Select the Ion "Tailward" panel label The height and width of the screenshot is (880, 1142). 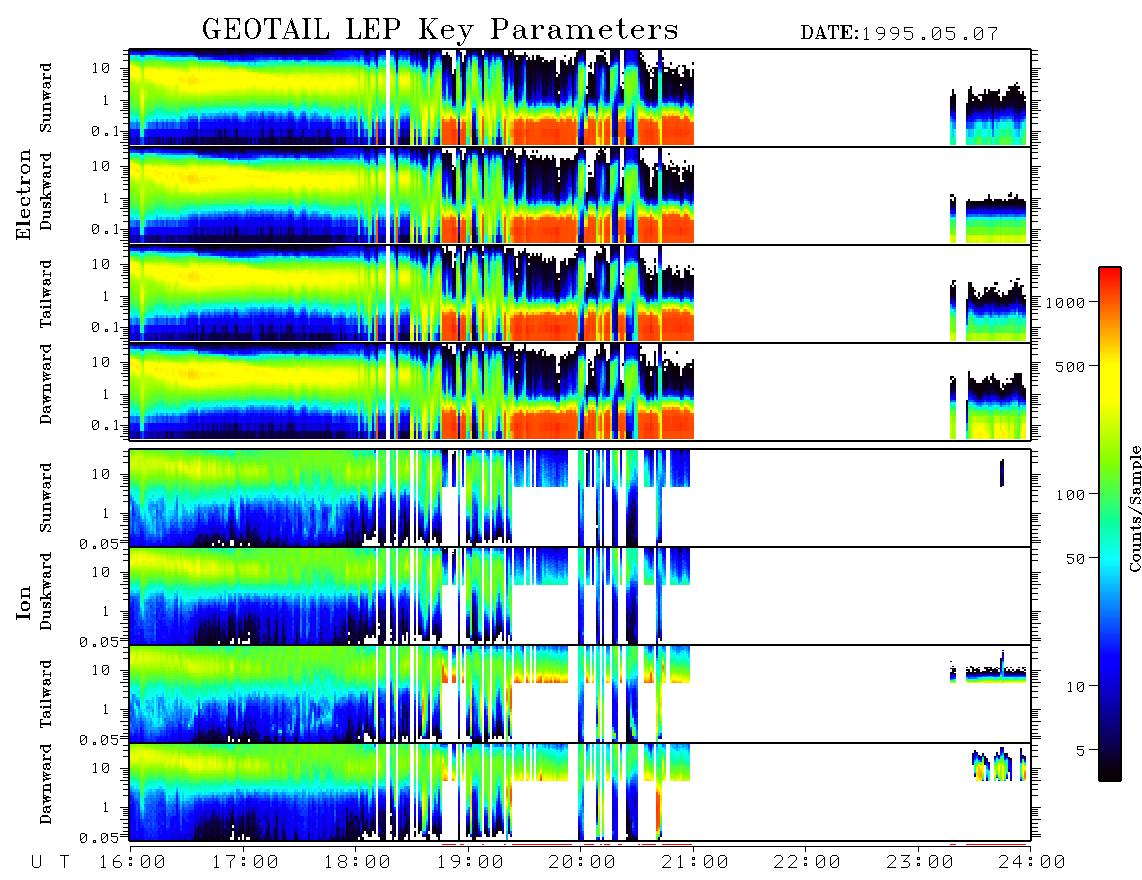click(x=46, y=694)
